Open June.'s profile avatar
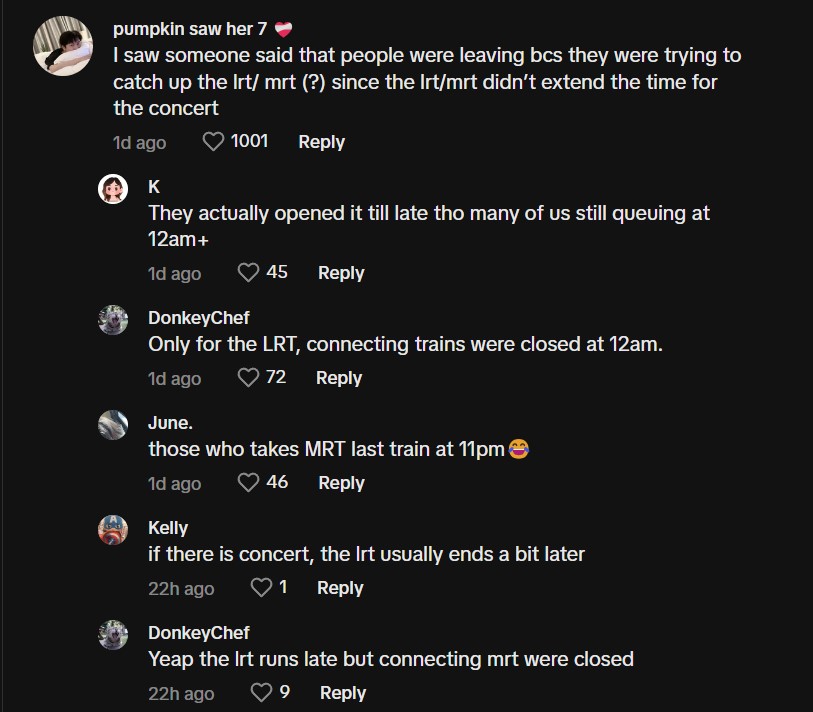Viewport: 813px width, 712px height. (x=113, y=424)
